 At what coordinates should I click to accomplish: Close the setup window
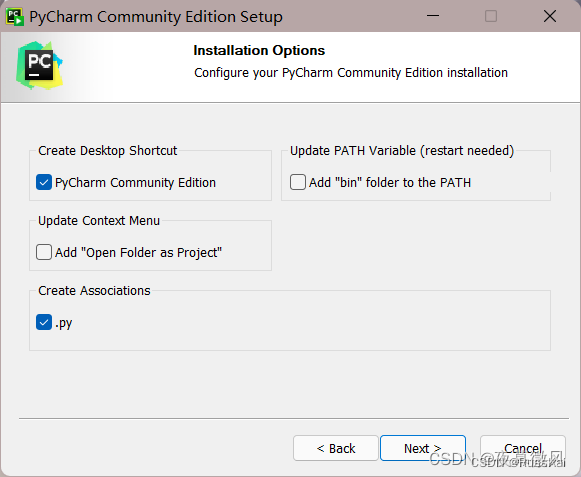pos(550,16)
